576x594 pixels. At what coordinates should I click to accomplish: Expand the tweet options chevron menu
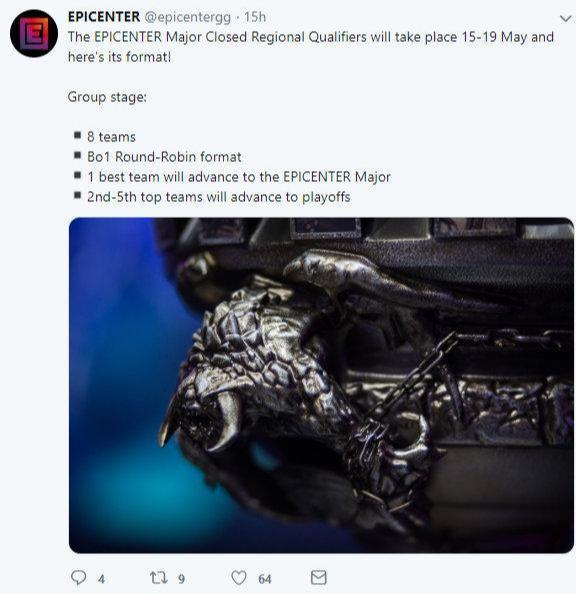click(565, 18)
